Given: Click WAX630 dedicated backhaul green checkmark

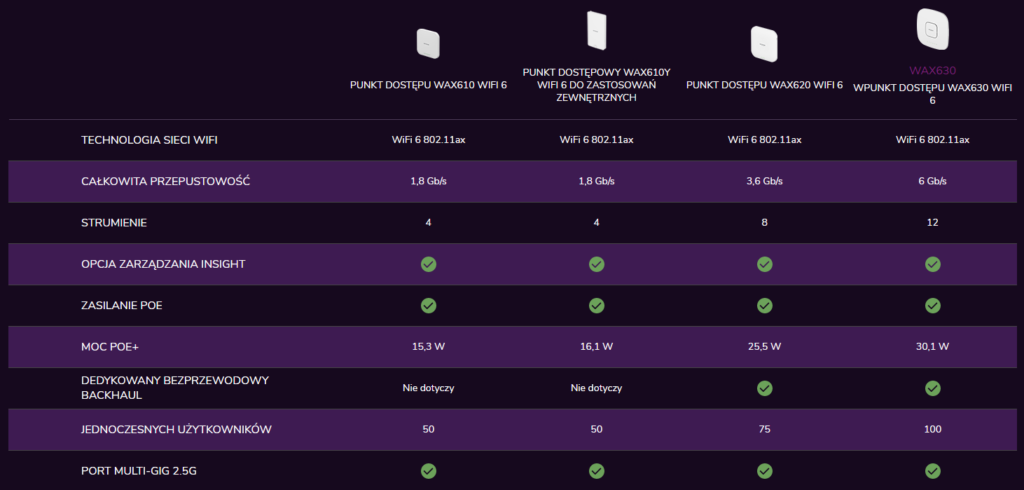Looking at the screenshot, I should 932,387.
